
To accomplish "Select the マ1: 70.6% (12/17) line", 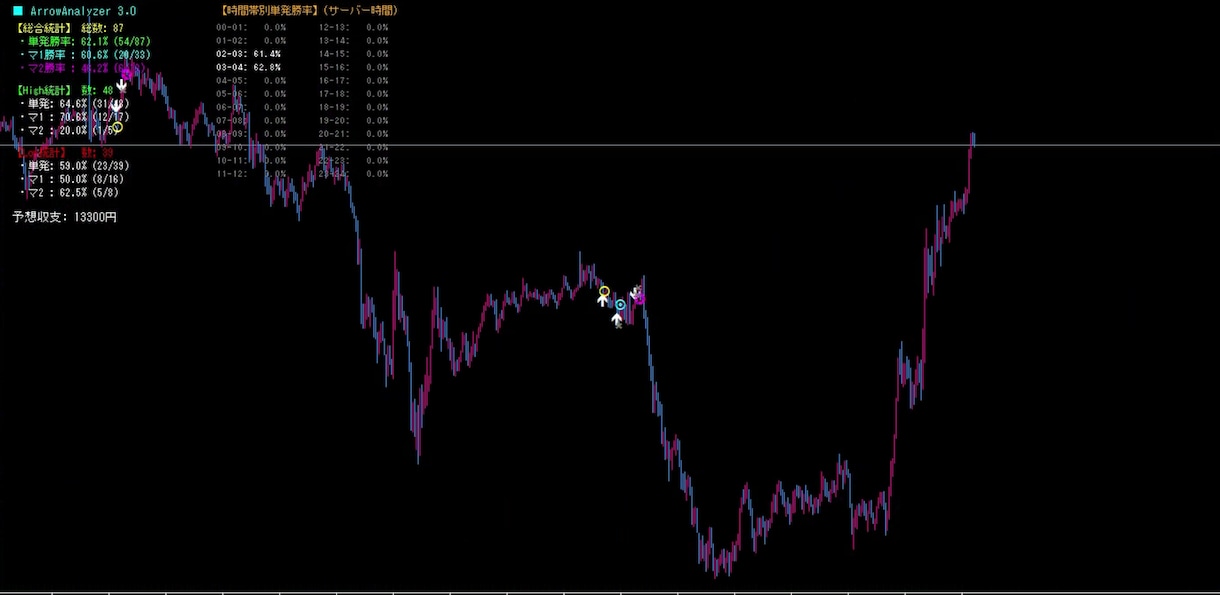I will pyautogui.click(x=74, y=117).
